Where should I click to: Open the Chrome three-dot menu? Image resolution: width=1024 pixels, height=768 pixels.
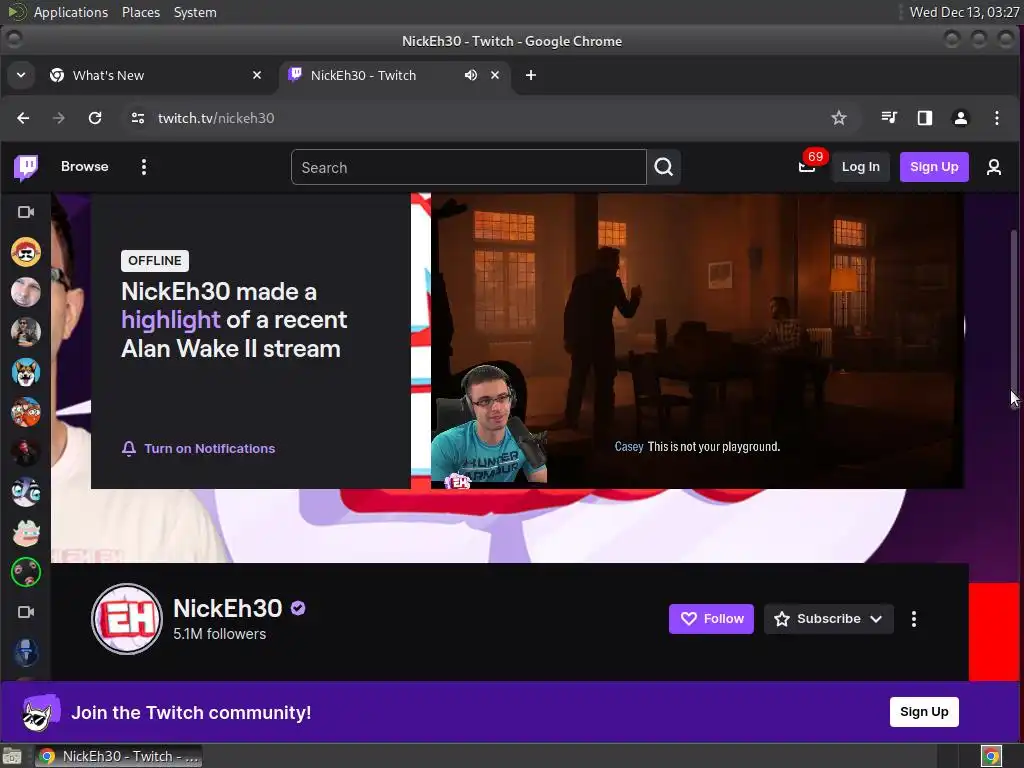pyautogui.click(x=997, y=118)
